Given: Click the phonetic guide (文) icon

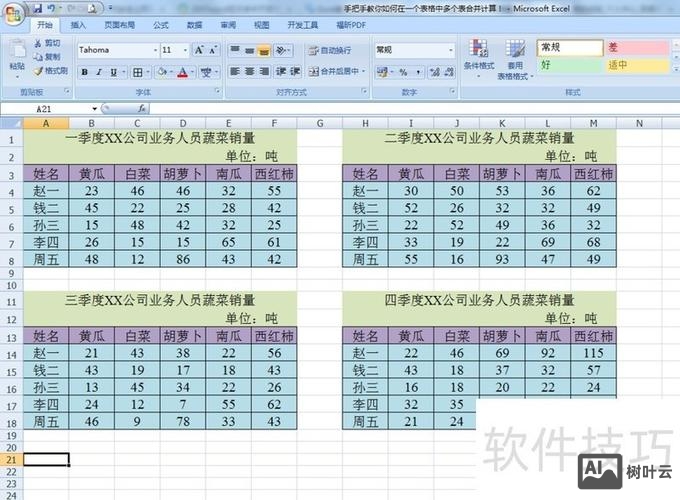Looking at the screenshot, I should click(x=206, y=72).
